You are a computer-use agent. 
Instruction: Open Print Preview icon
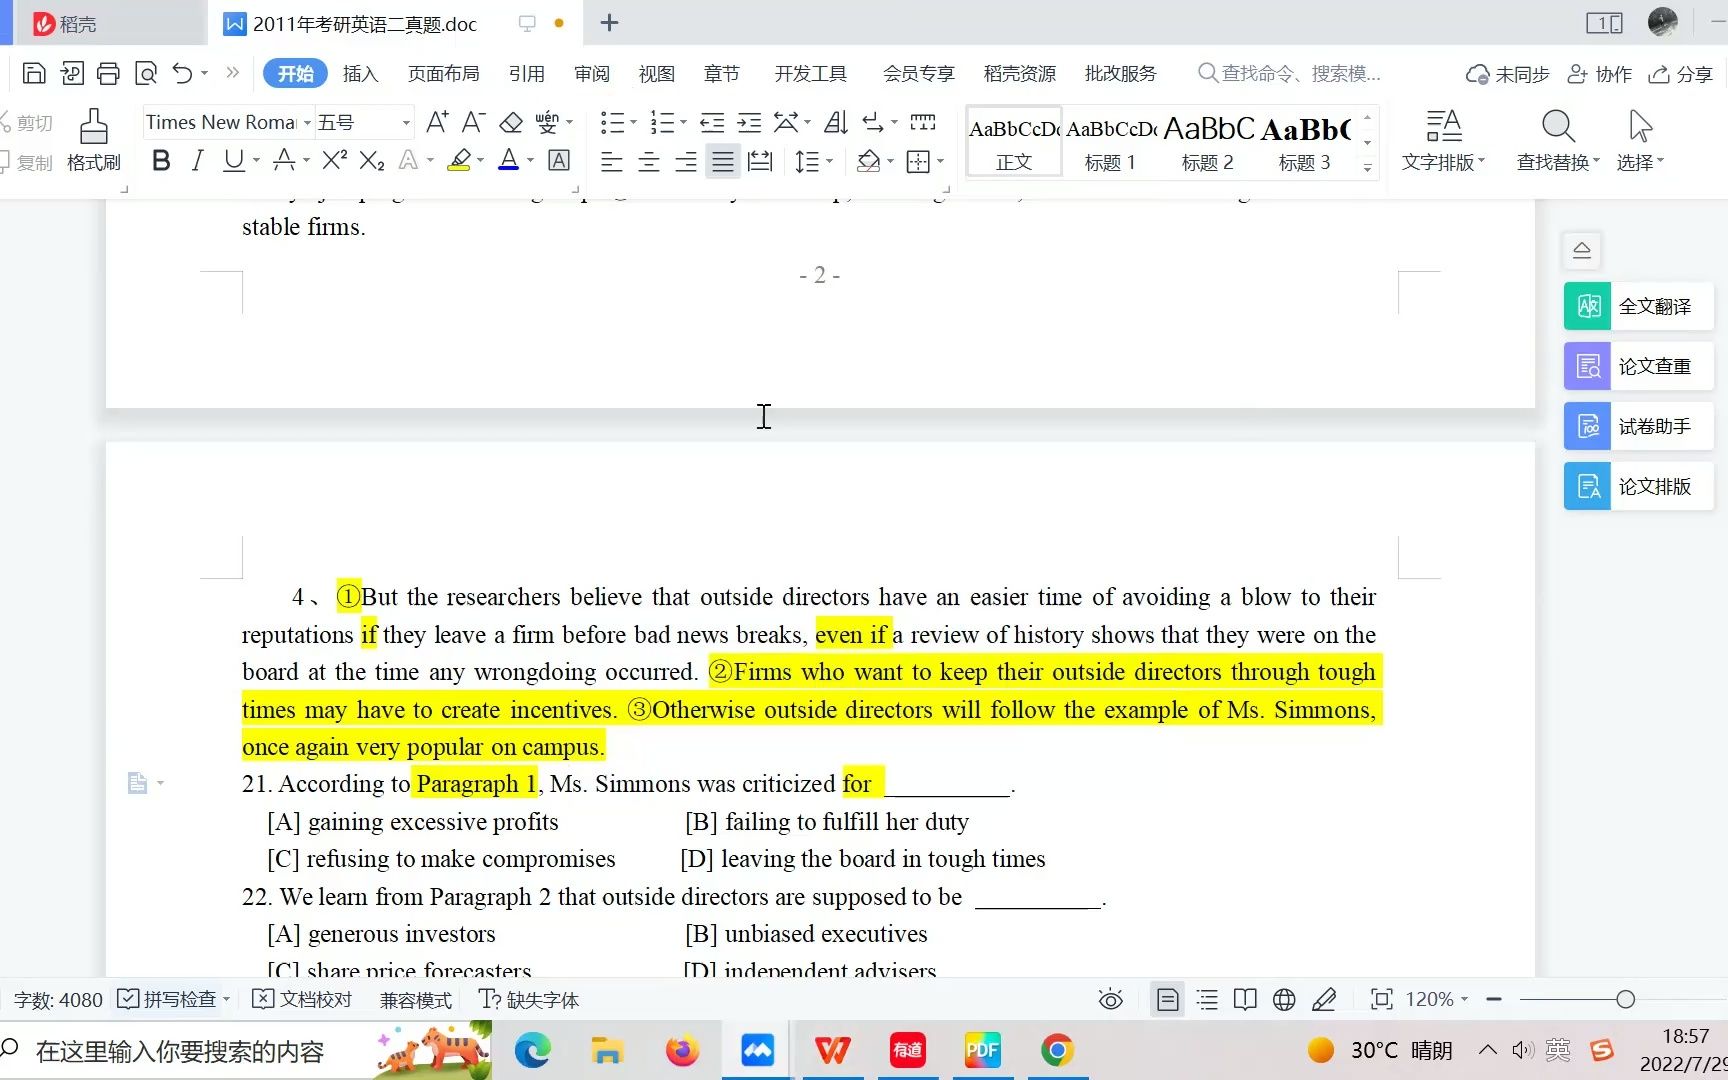click(146, 73)
